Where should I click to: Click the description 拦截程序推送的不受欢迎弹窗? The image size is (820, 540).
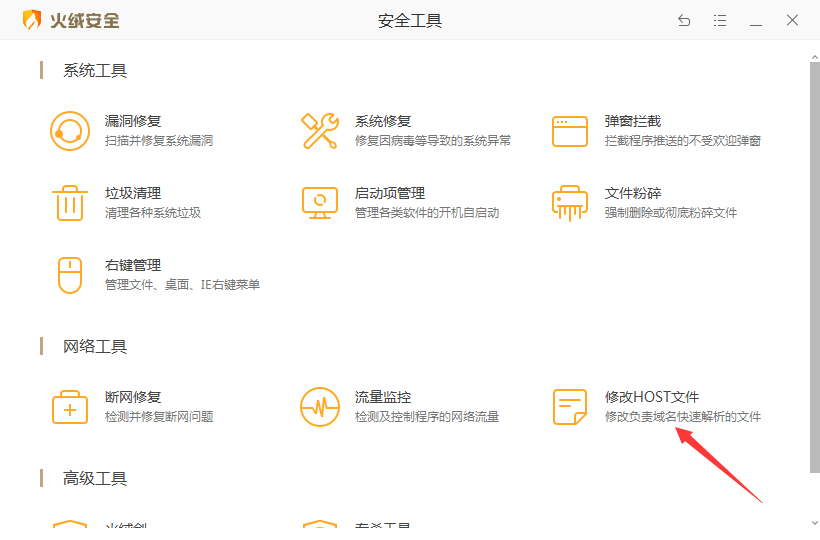coord(682,141)
